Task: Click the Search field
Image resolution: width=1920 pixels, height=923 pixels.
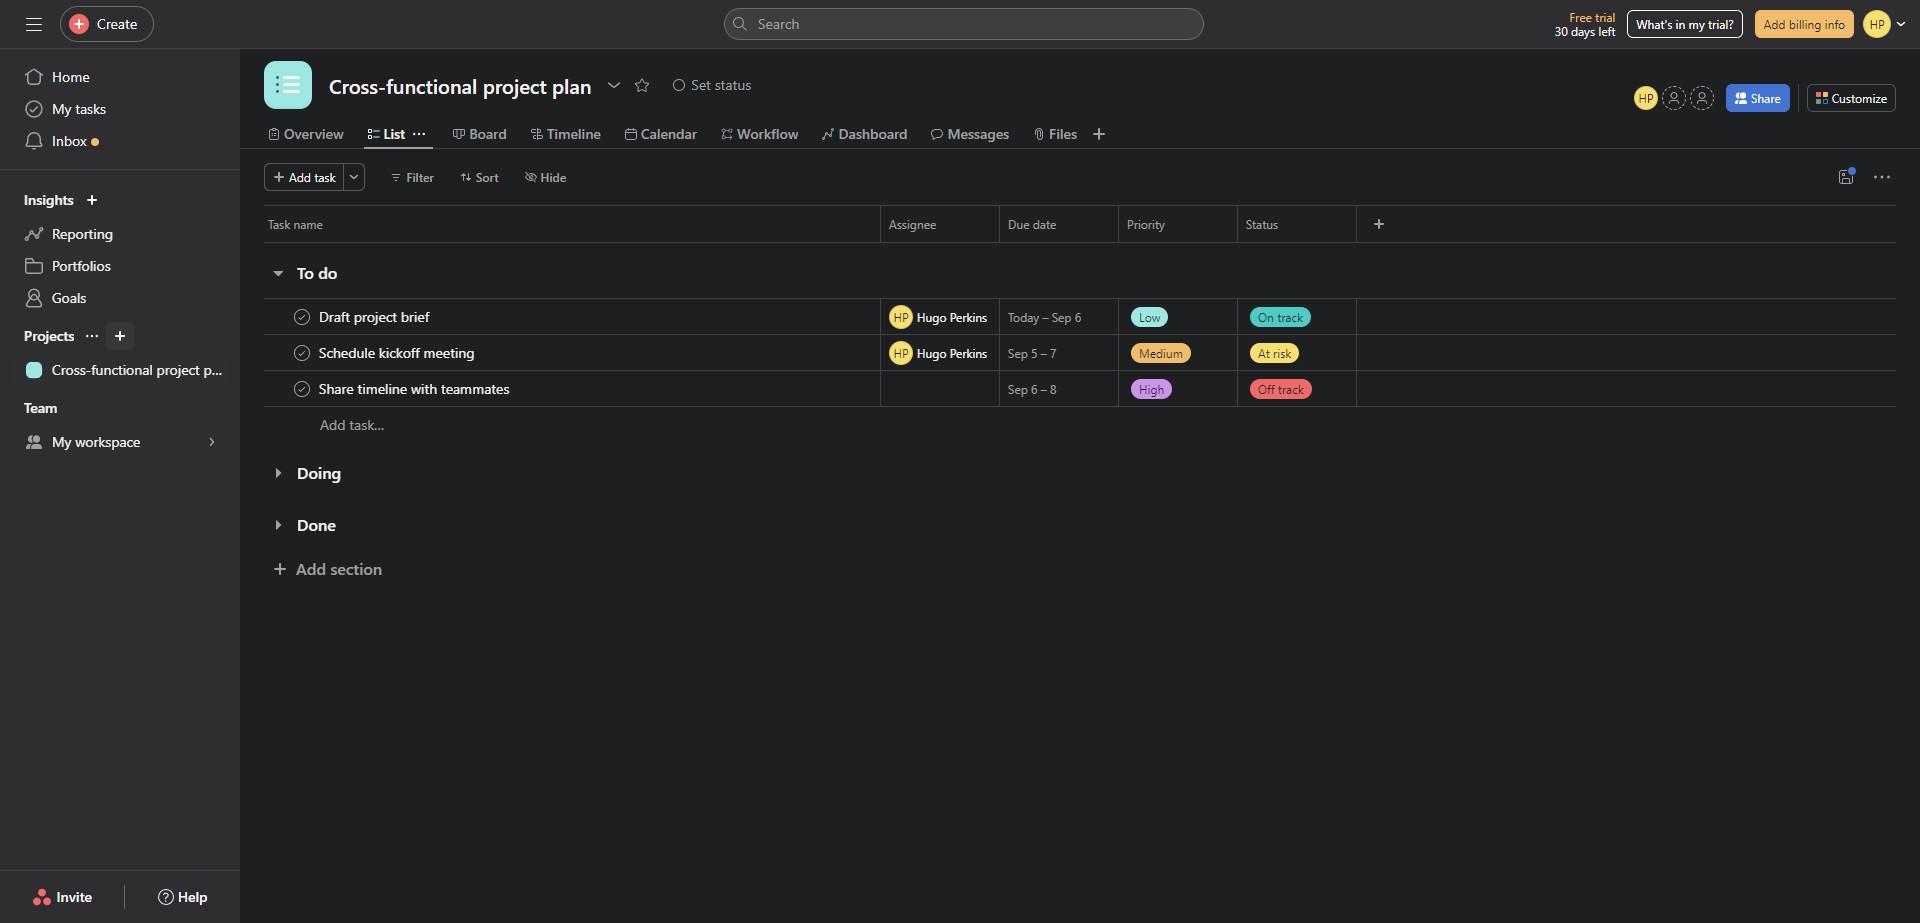Action: [x=964, y=24]
